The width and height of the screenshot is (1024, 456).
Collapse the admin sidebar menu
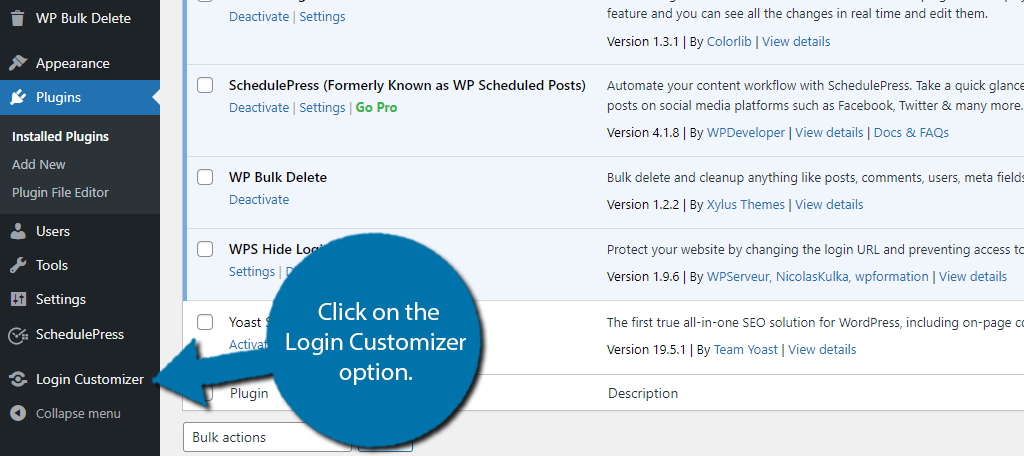[80, 414]
